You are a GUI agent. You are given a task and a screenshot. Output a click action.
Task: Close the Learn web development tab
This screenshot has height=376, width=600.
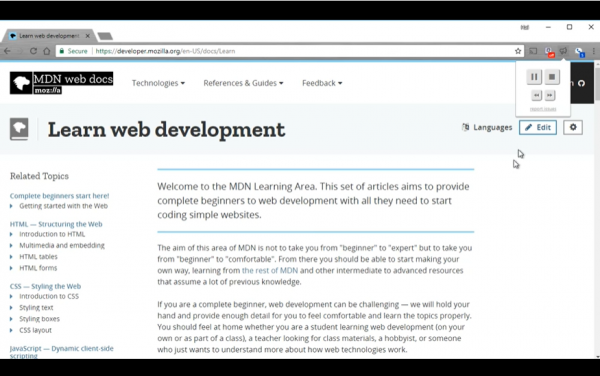tap(88, 36)
